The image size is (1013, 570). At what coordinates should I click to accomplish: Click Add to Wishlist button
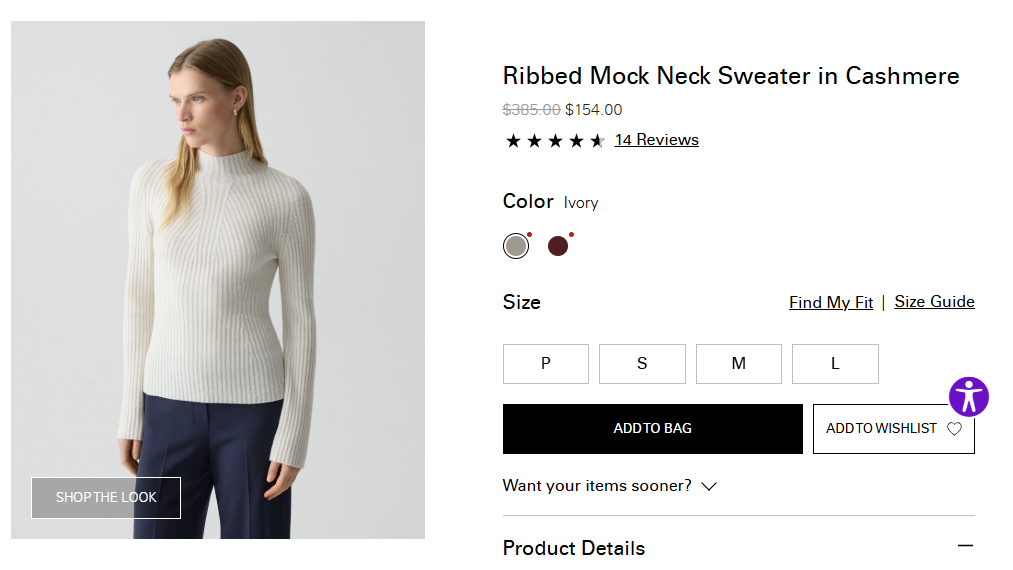(x=882, y=429)
